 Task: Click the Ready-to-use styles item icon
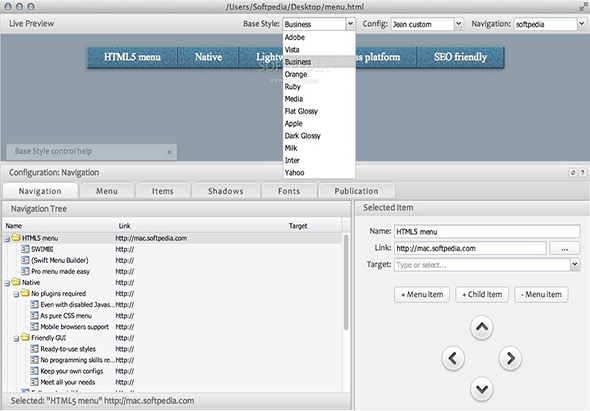(x=34, y=349)
